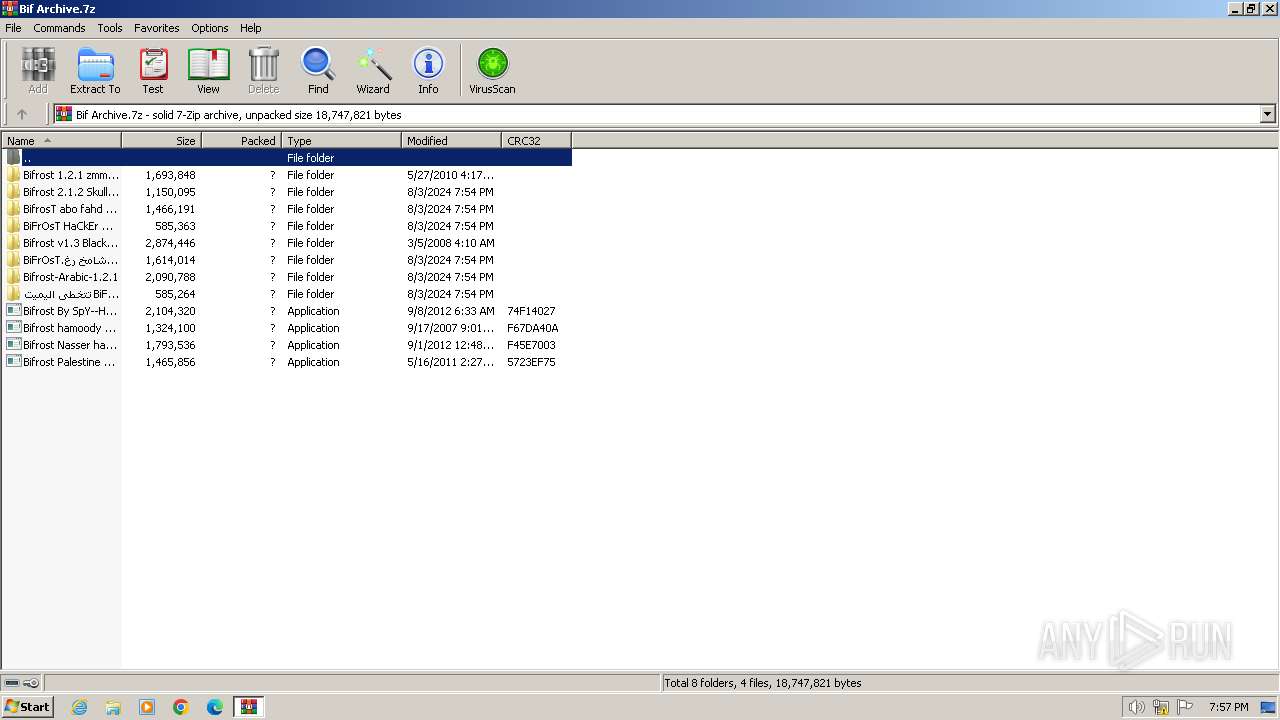Click the size value 2,874,446
The height and width of the screenshot is (720, 1280).
tap(170, 243)
